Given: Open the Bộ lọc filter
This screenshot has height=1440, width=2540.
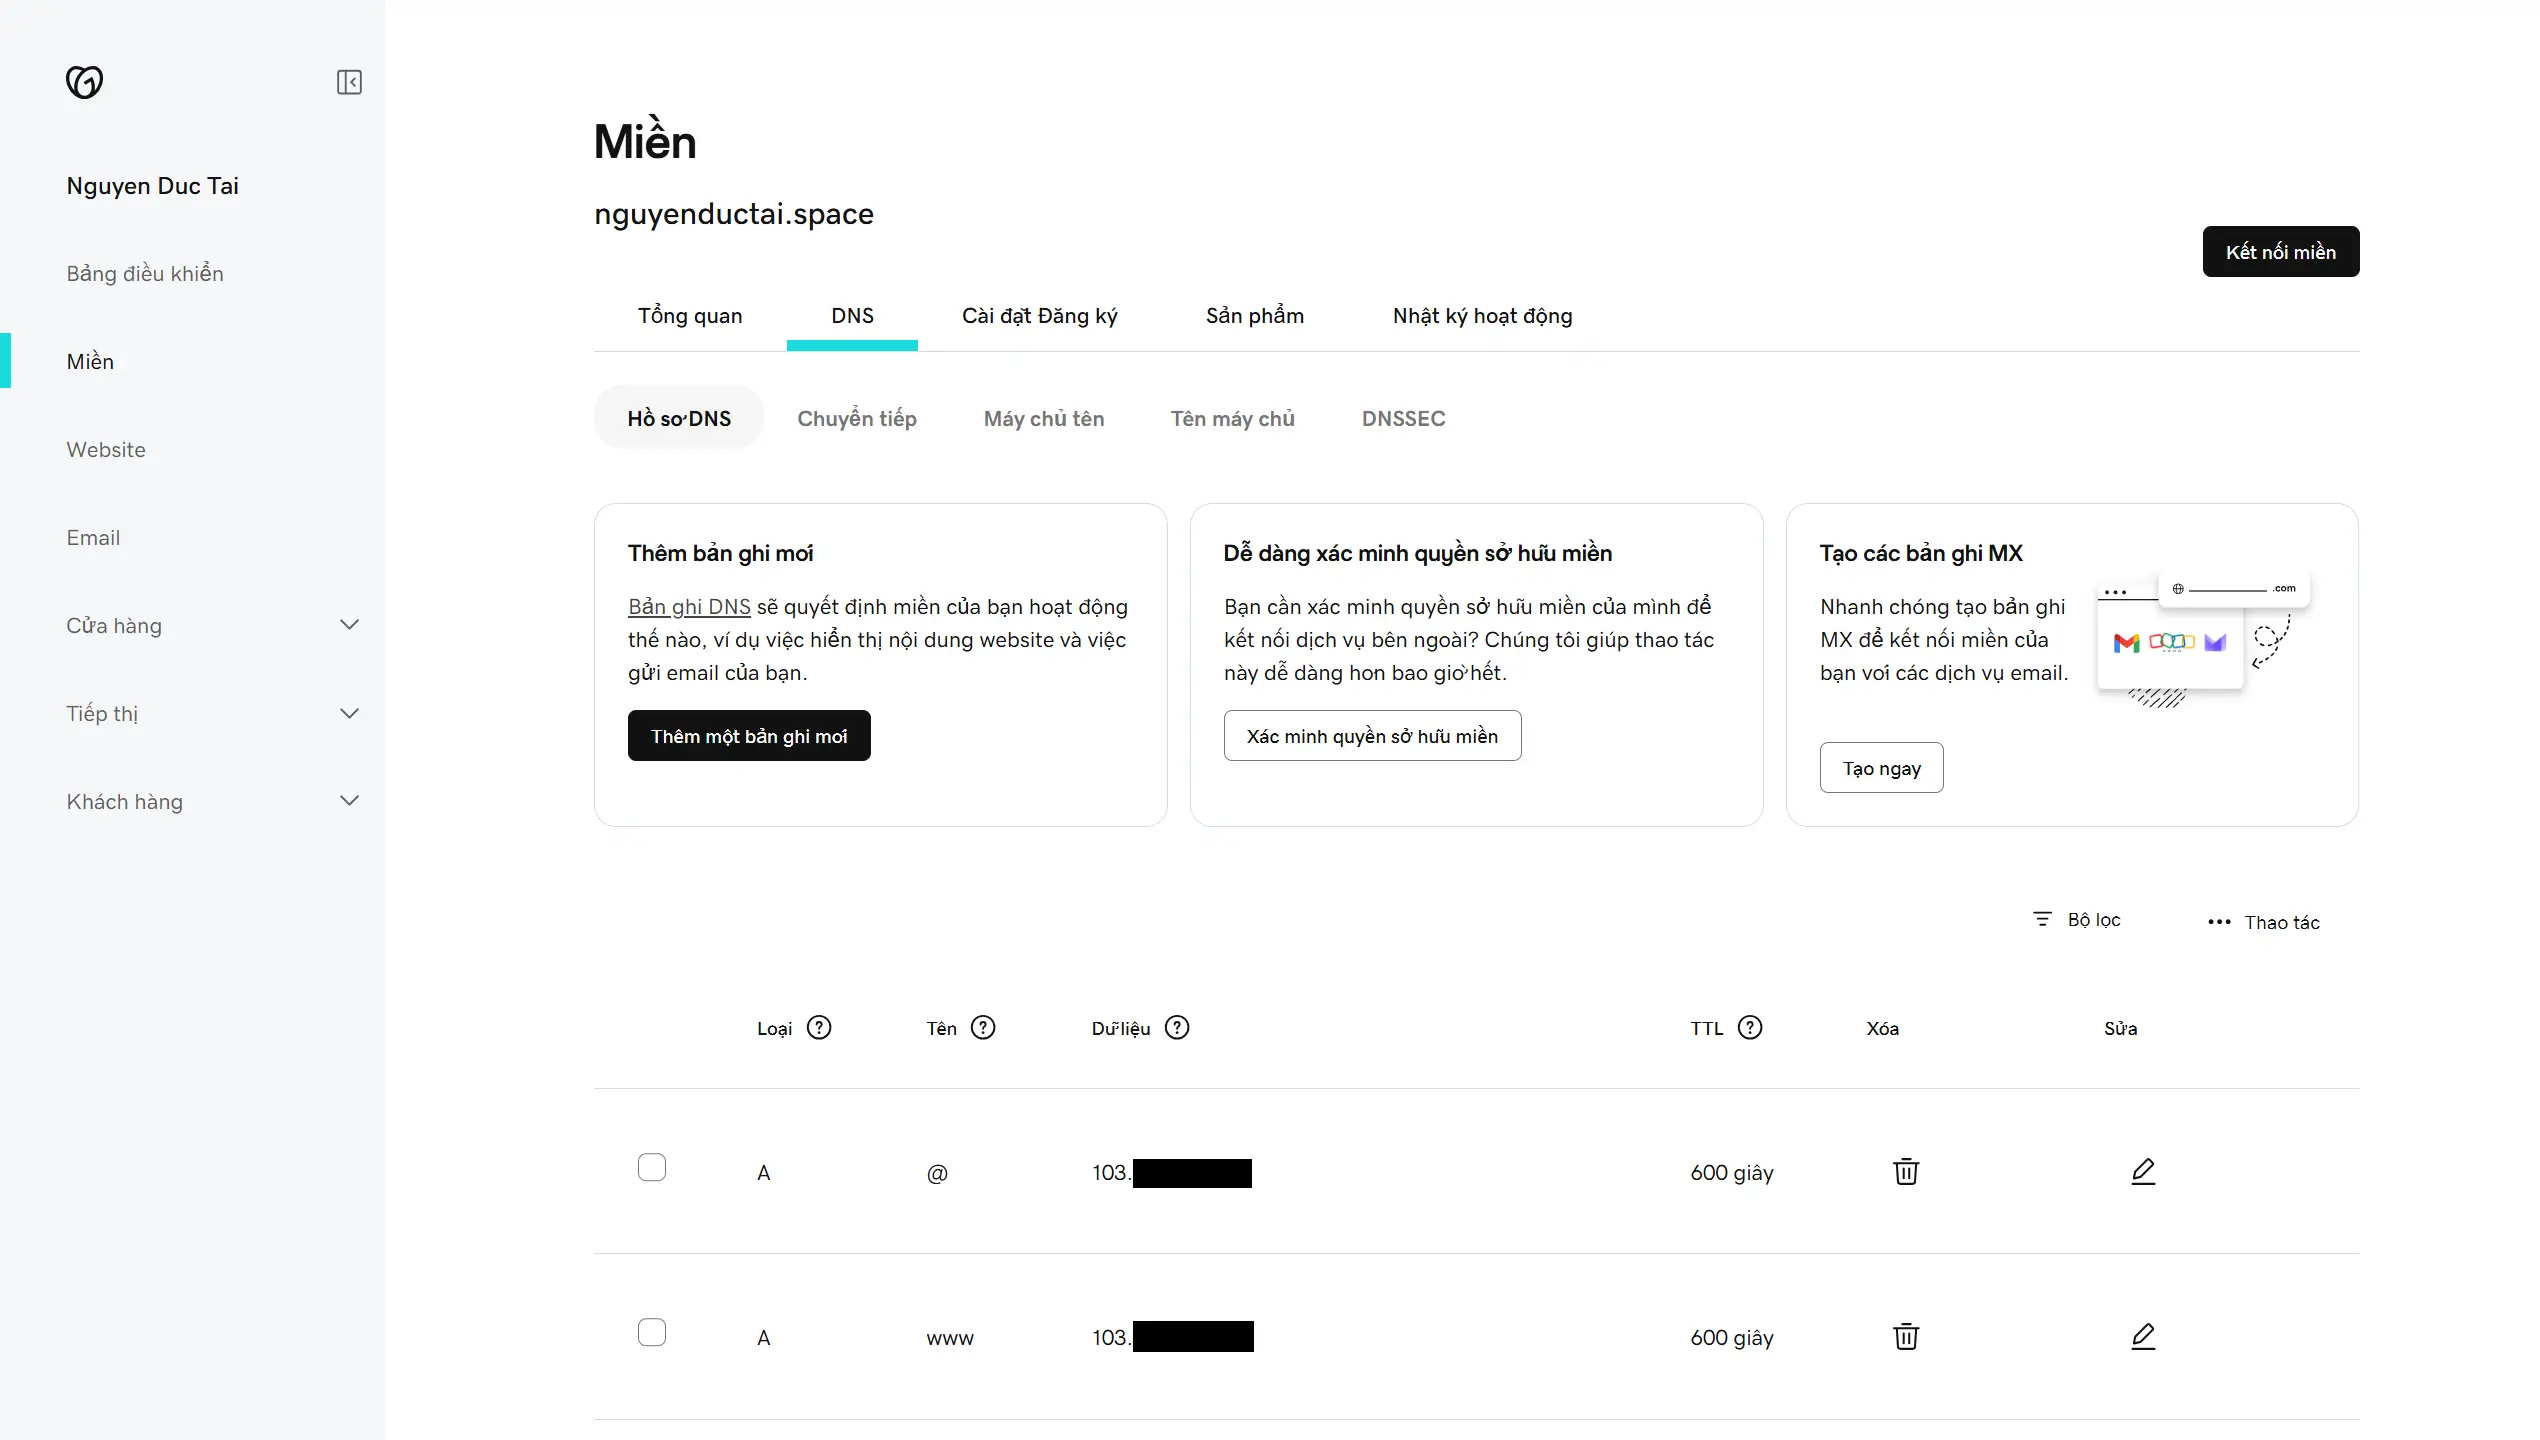Looking at the screenshot, I should pyautogui.click(x=2077, y=920).
